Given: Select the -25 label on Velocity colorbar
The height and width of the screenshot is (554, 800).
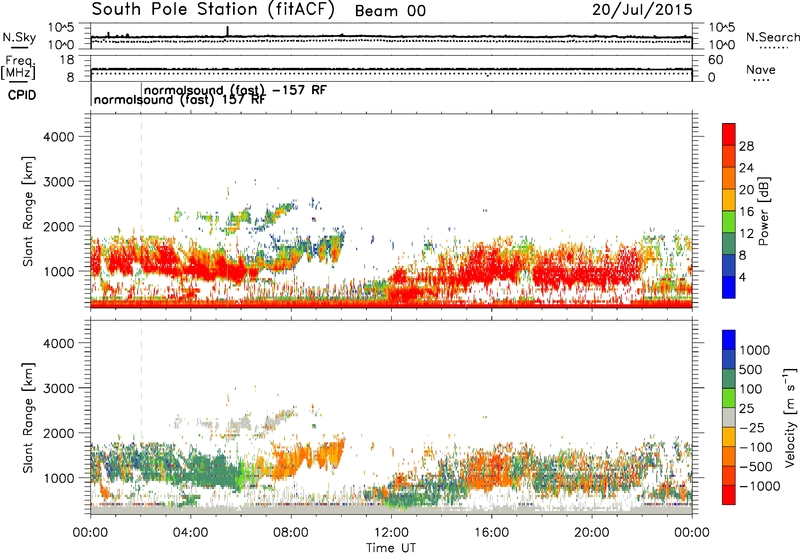Looking at the screenshot, I should [751, 428].
